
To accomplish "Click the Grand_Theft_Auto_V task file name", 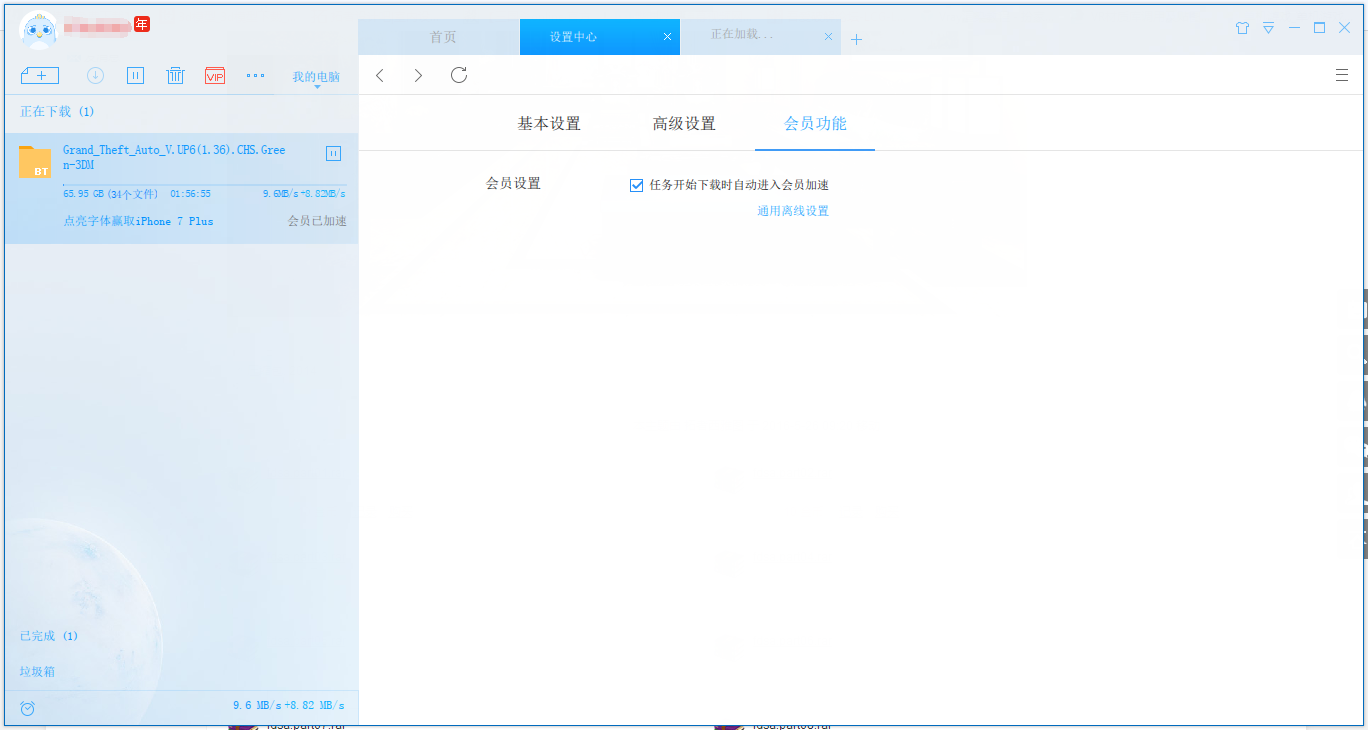I will pyautogui.click(x=174, y=157).
